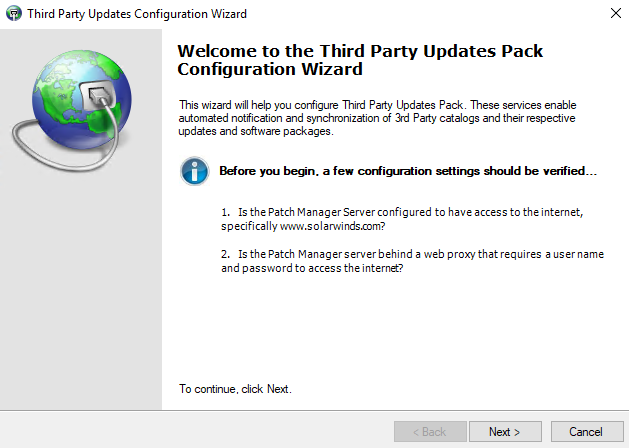
Task: Cancel the configuration wizard
Action: pyautogui.click(x=585, y=432)
